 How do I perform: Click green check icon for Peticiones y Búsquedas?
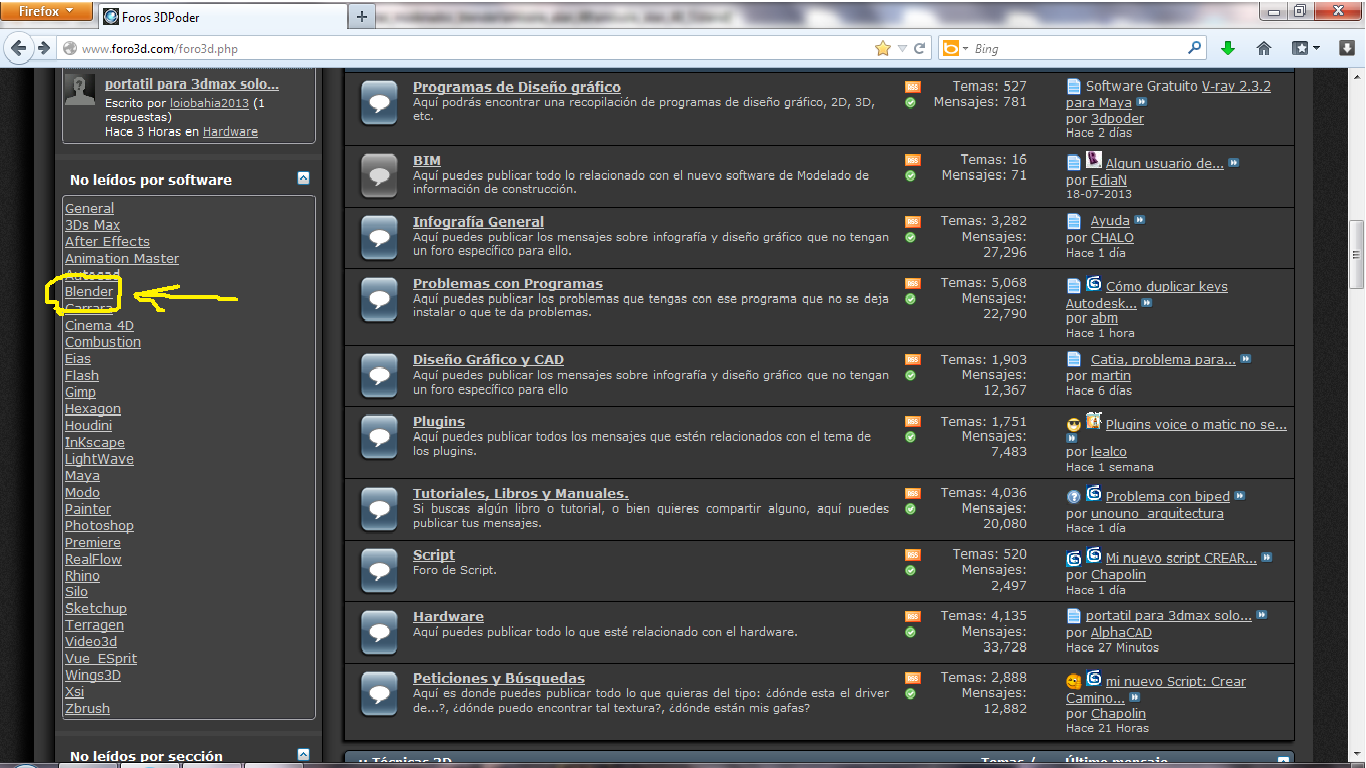(910, 694)
